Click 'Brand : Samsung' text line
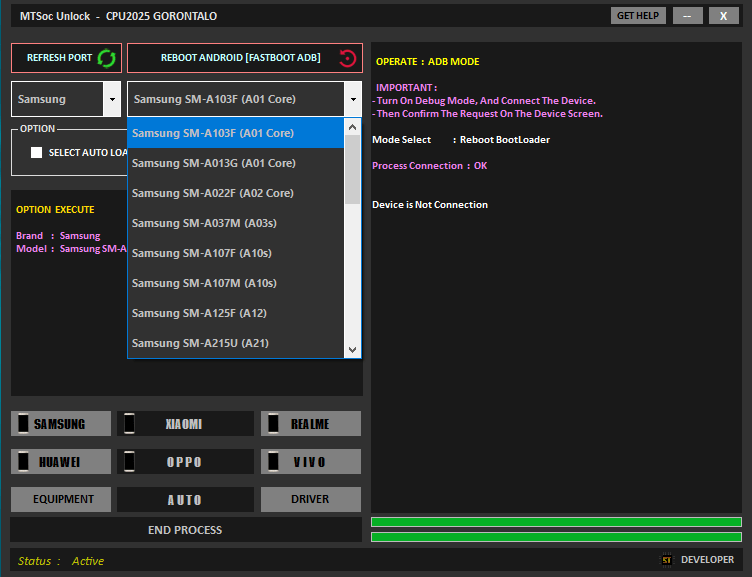Viewport: 752px width, 577px height. point(58,236)
